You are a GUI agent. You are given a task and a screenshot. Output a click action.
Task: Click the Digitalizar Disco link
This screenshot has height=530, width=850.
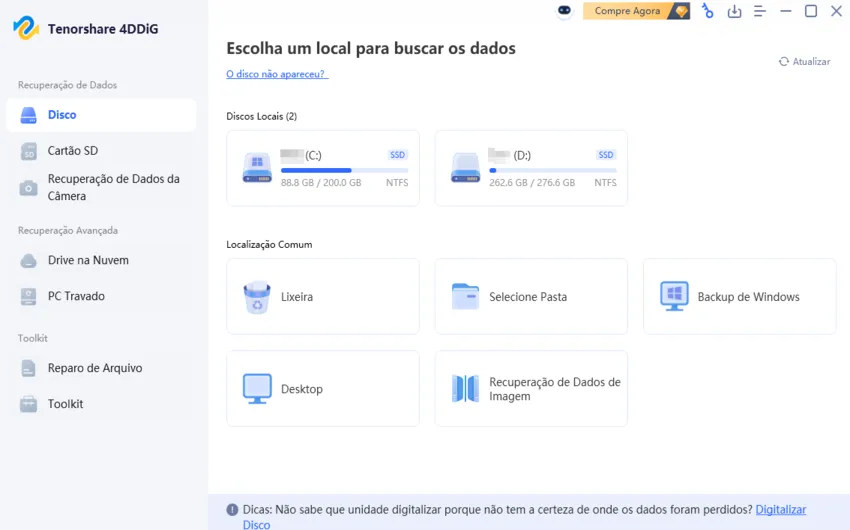point(781,510)
